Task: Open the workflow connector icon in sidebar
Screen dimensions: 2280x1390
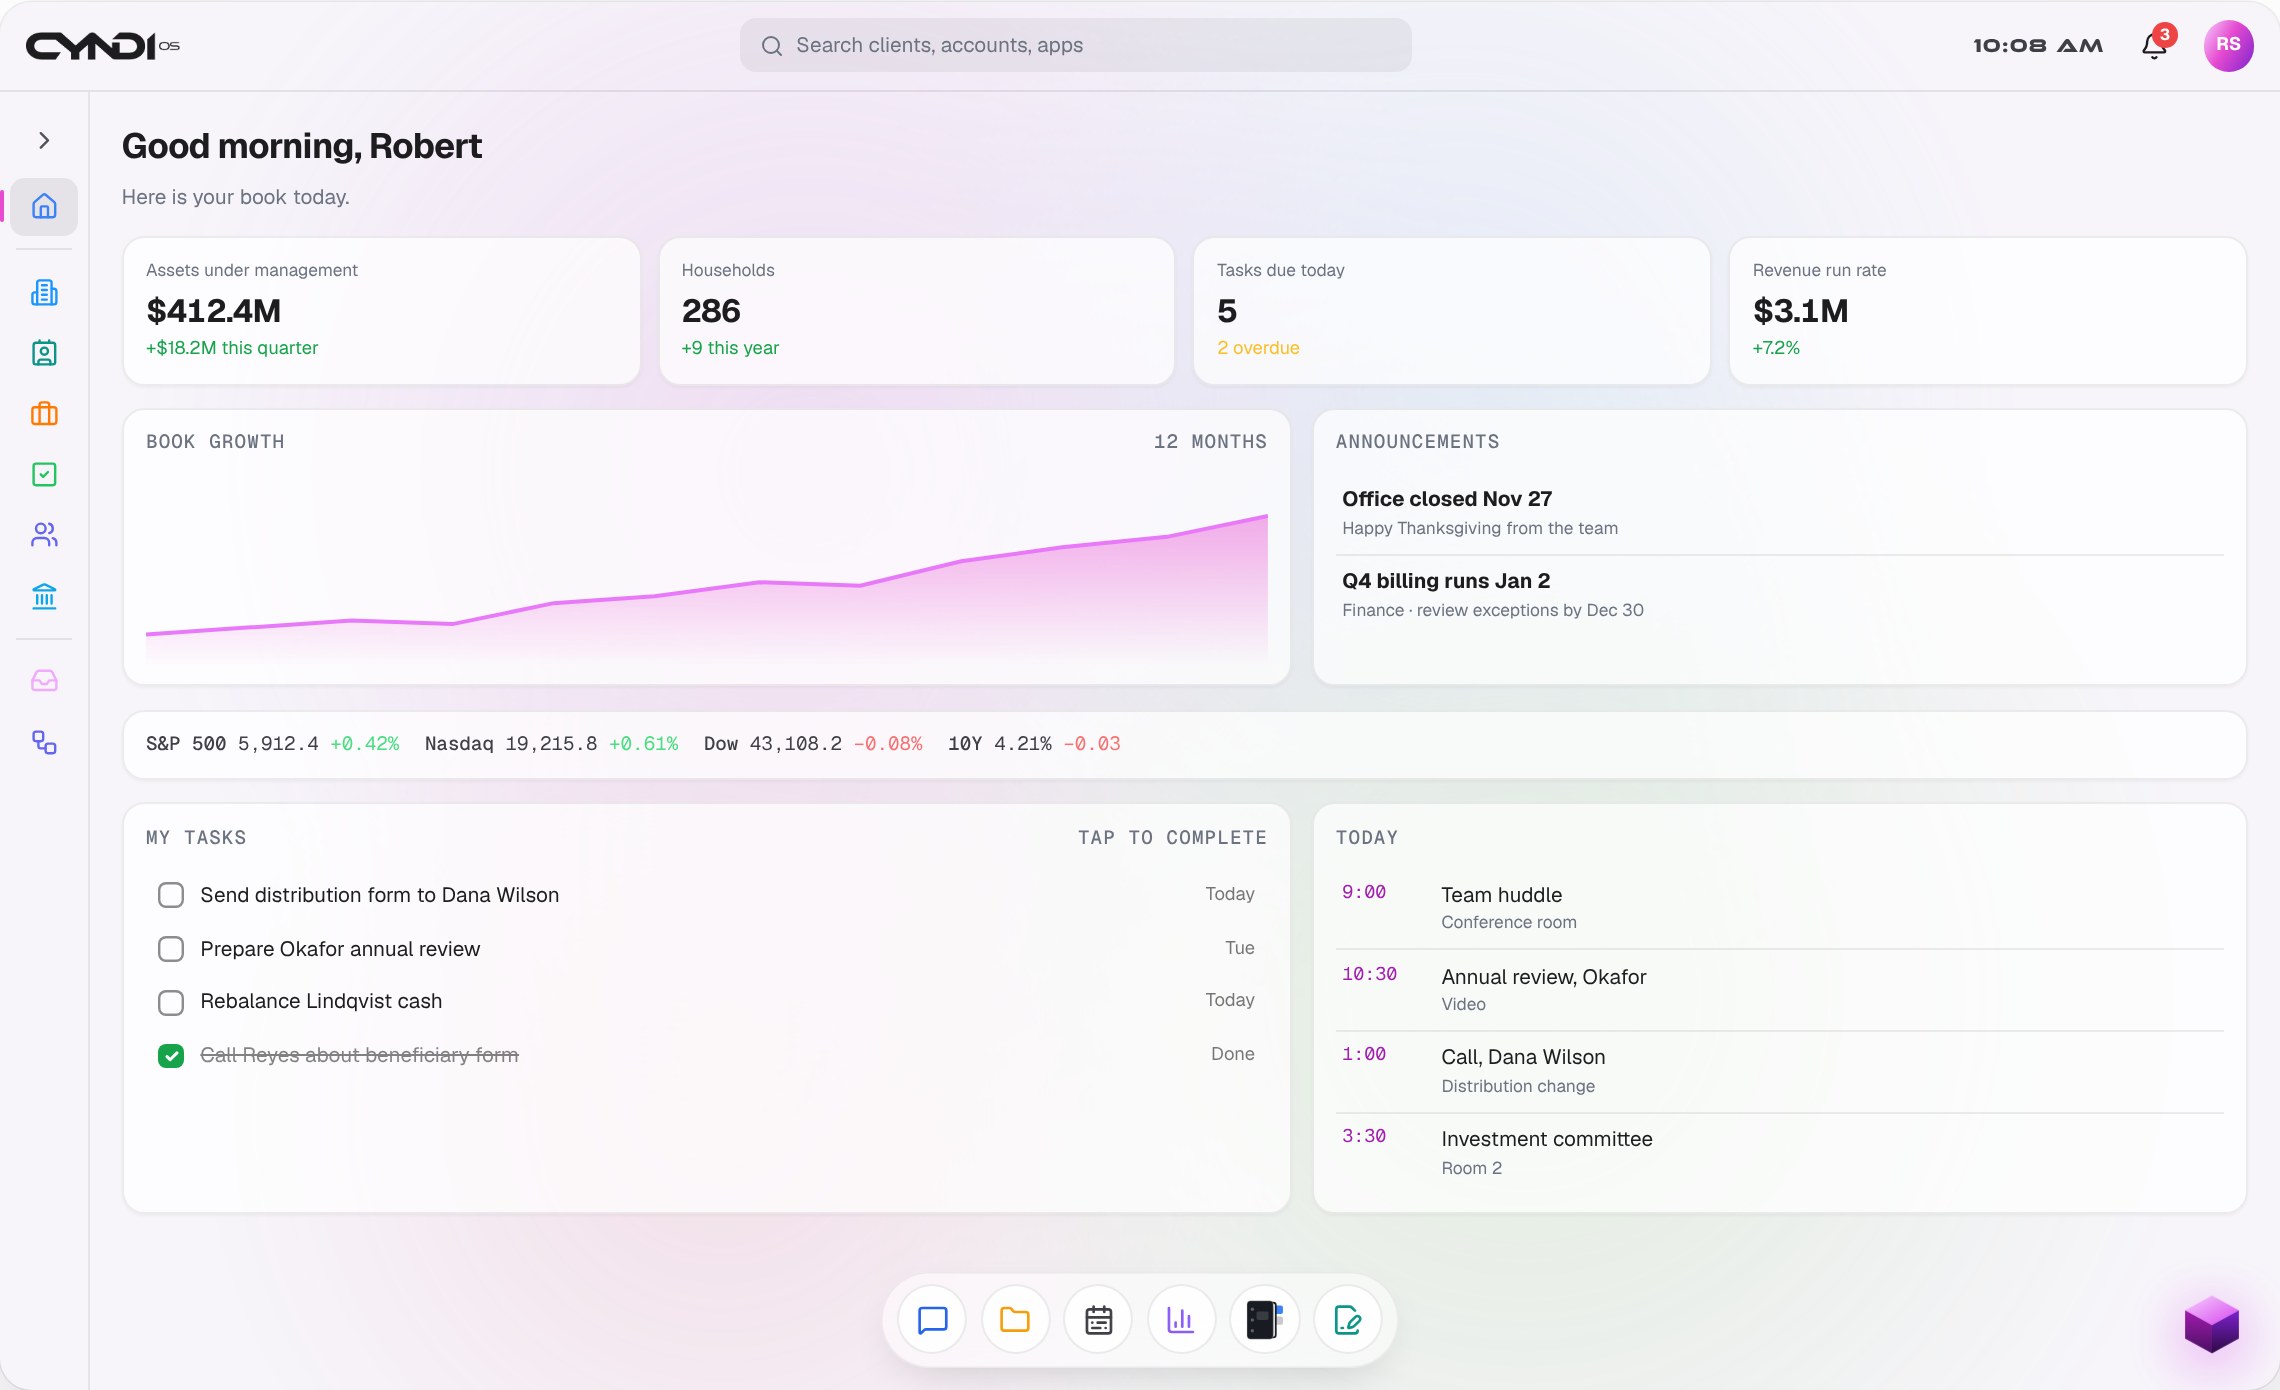Action: click(44, 743)
